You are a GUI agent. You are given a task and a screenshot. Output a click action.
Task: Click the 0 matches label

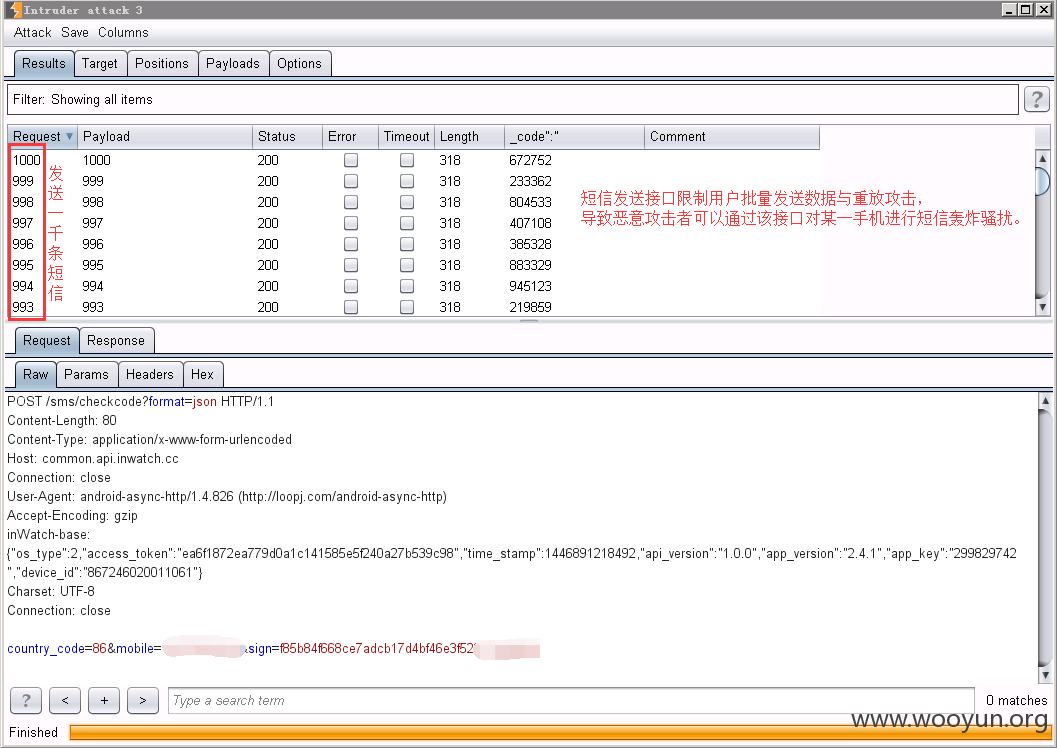1017,700
